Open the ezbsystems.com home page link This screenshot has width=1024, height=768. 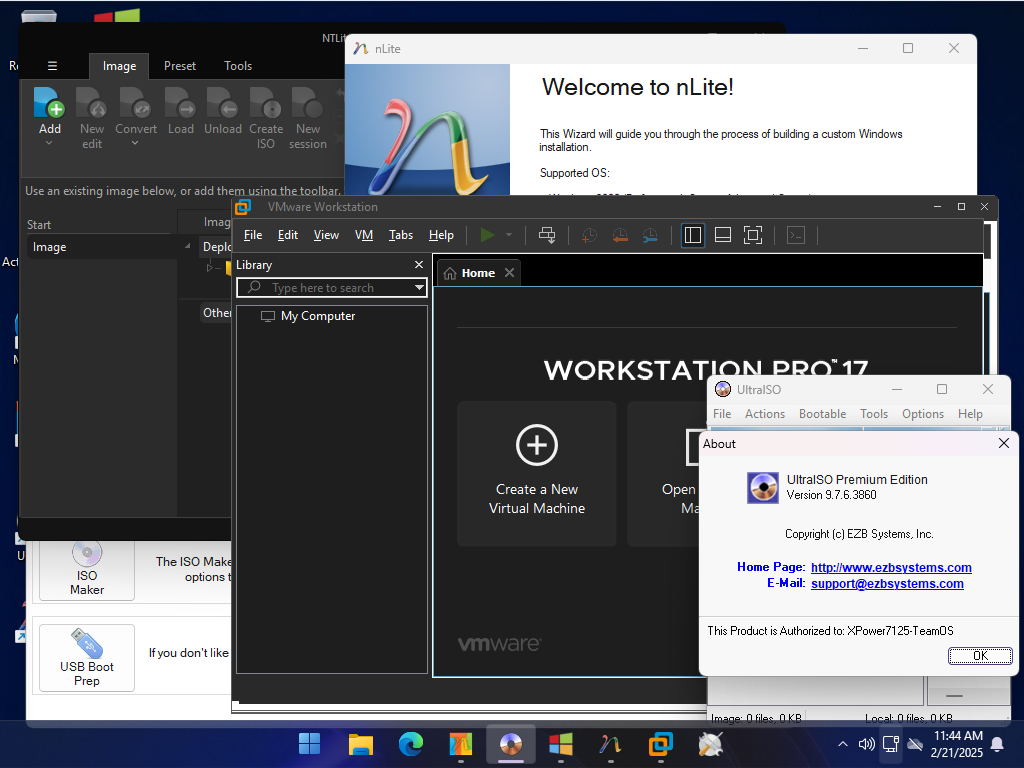tap(891, 568)
